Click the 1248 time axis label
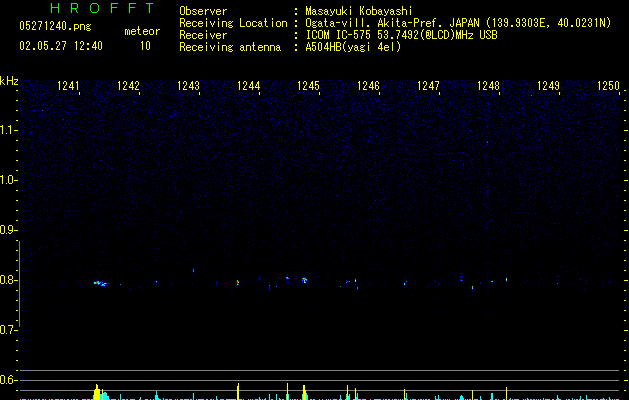 click(x=488, y=86)
